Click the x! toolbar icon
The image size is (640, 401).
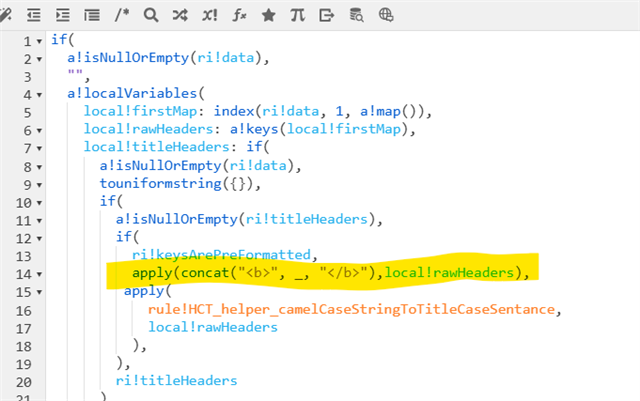[x=210, y=15]
